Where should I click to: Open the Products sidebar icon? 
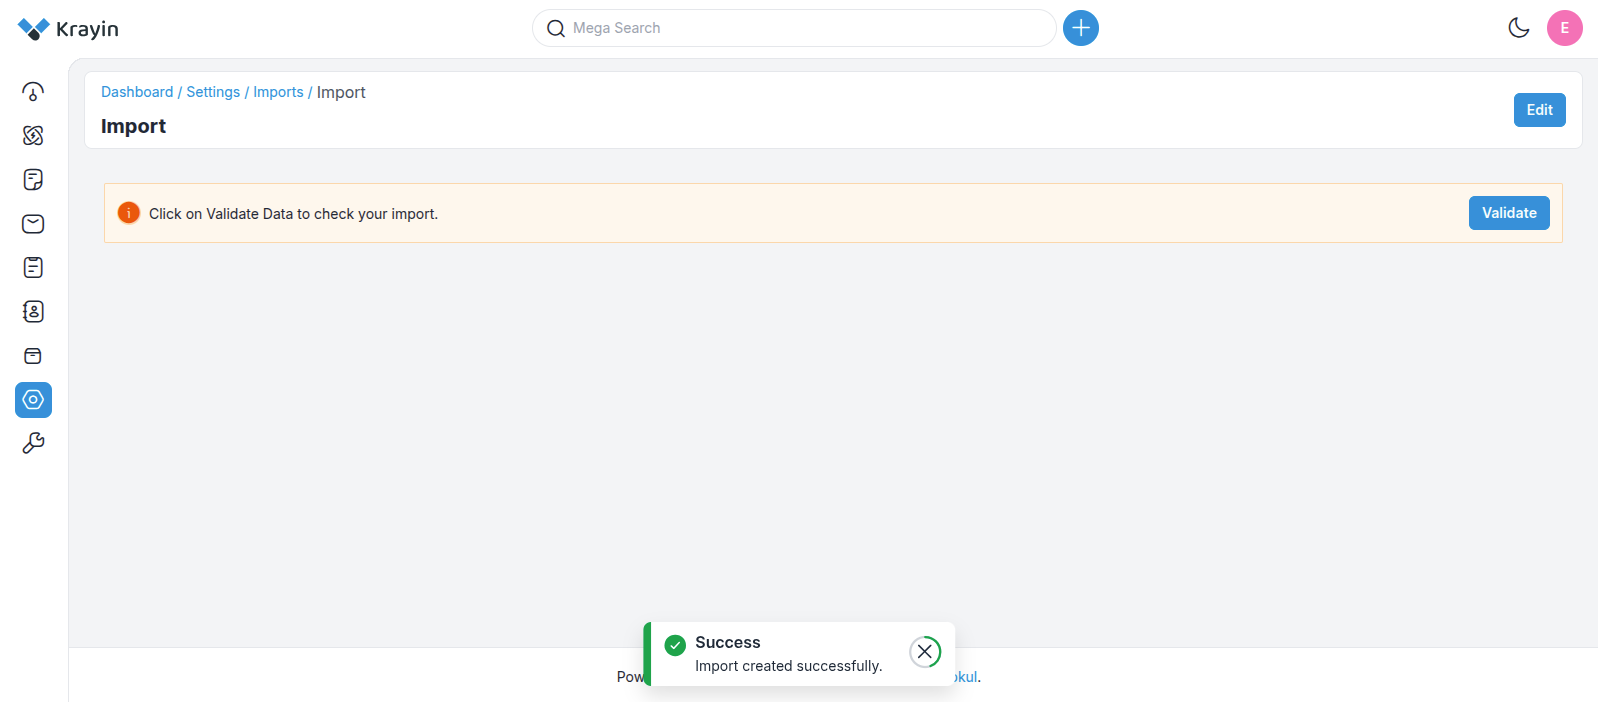tap(33, 356)
